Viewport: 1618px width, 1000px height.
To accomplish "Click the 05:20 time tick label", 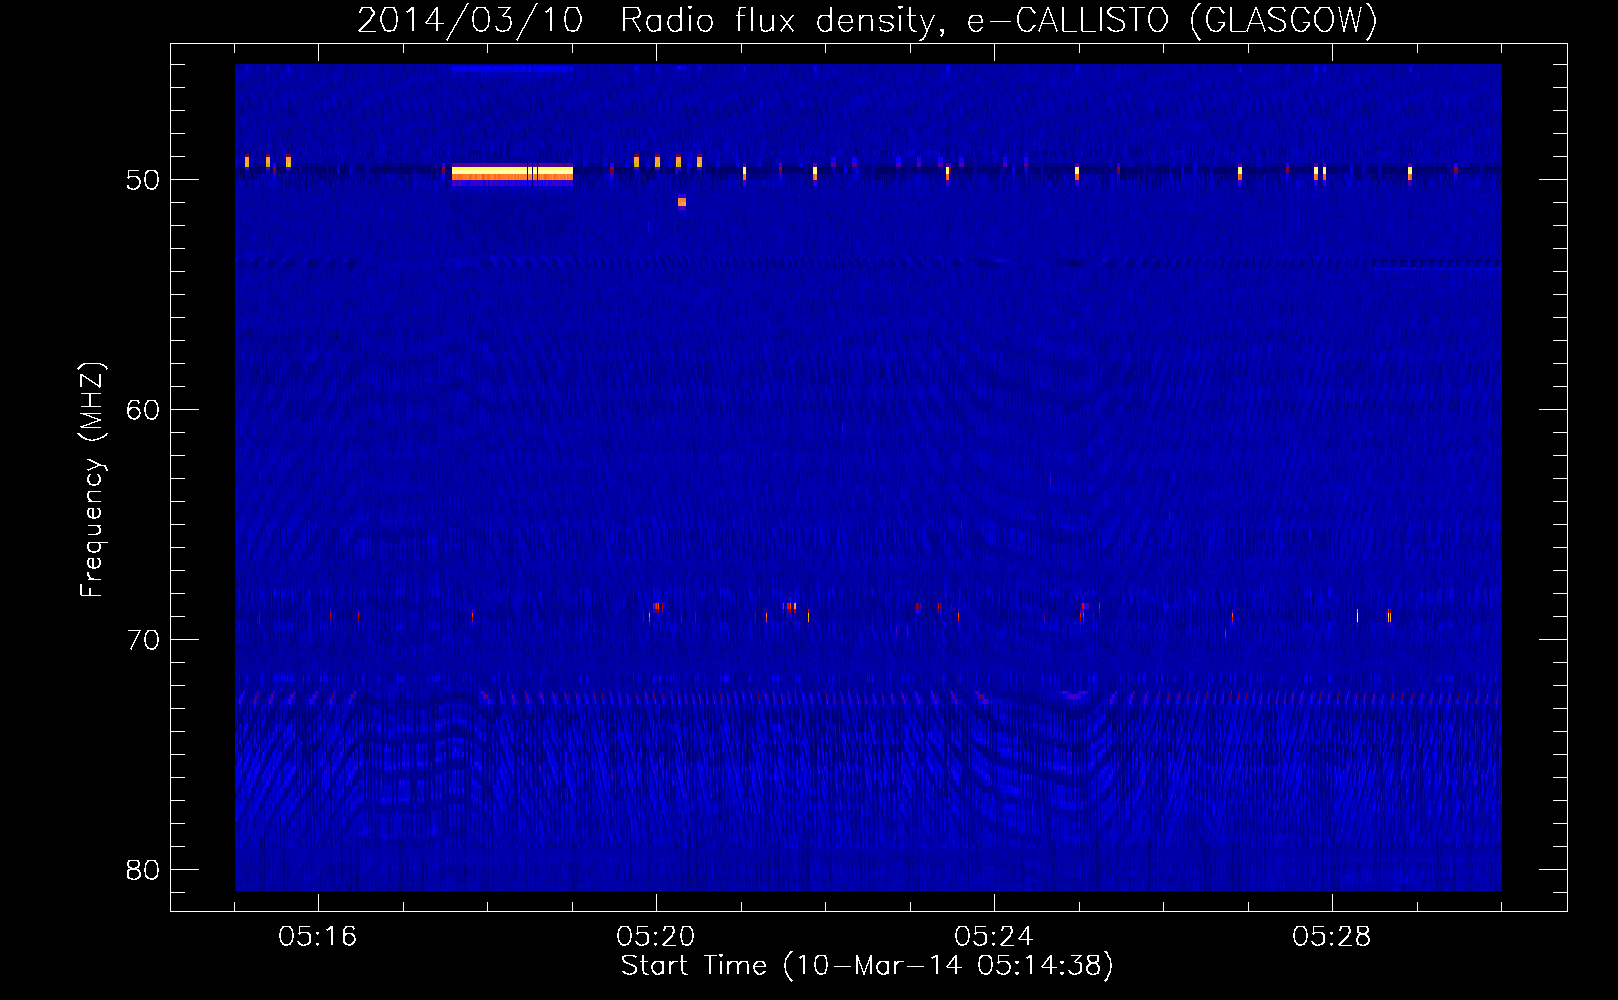I will click(656, 937).
